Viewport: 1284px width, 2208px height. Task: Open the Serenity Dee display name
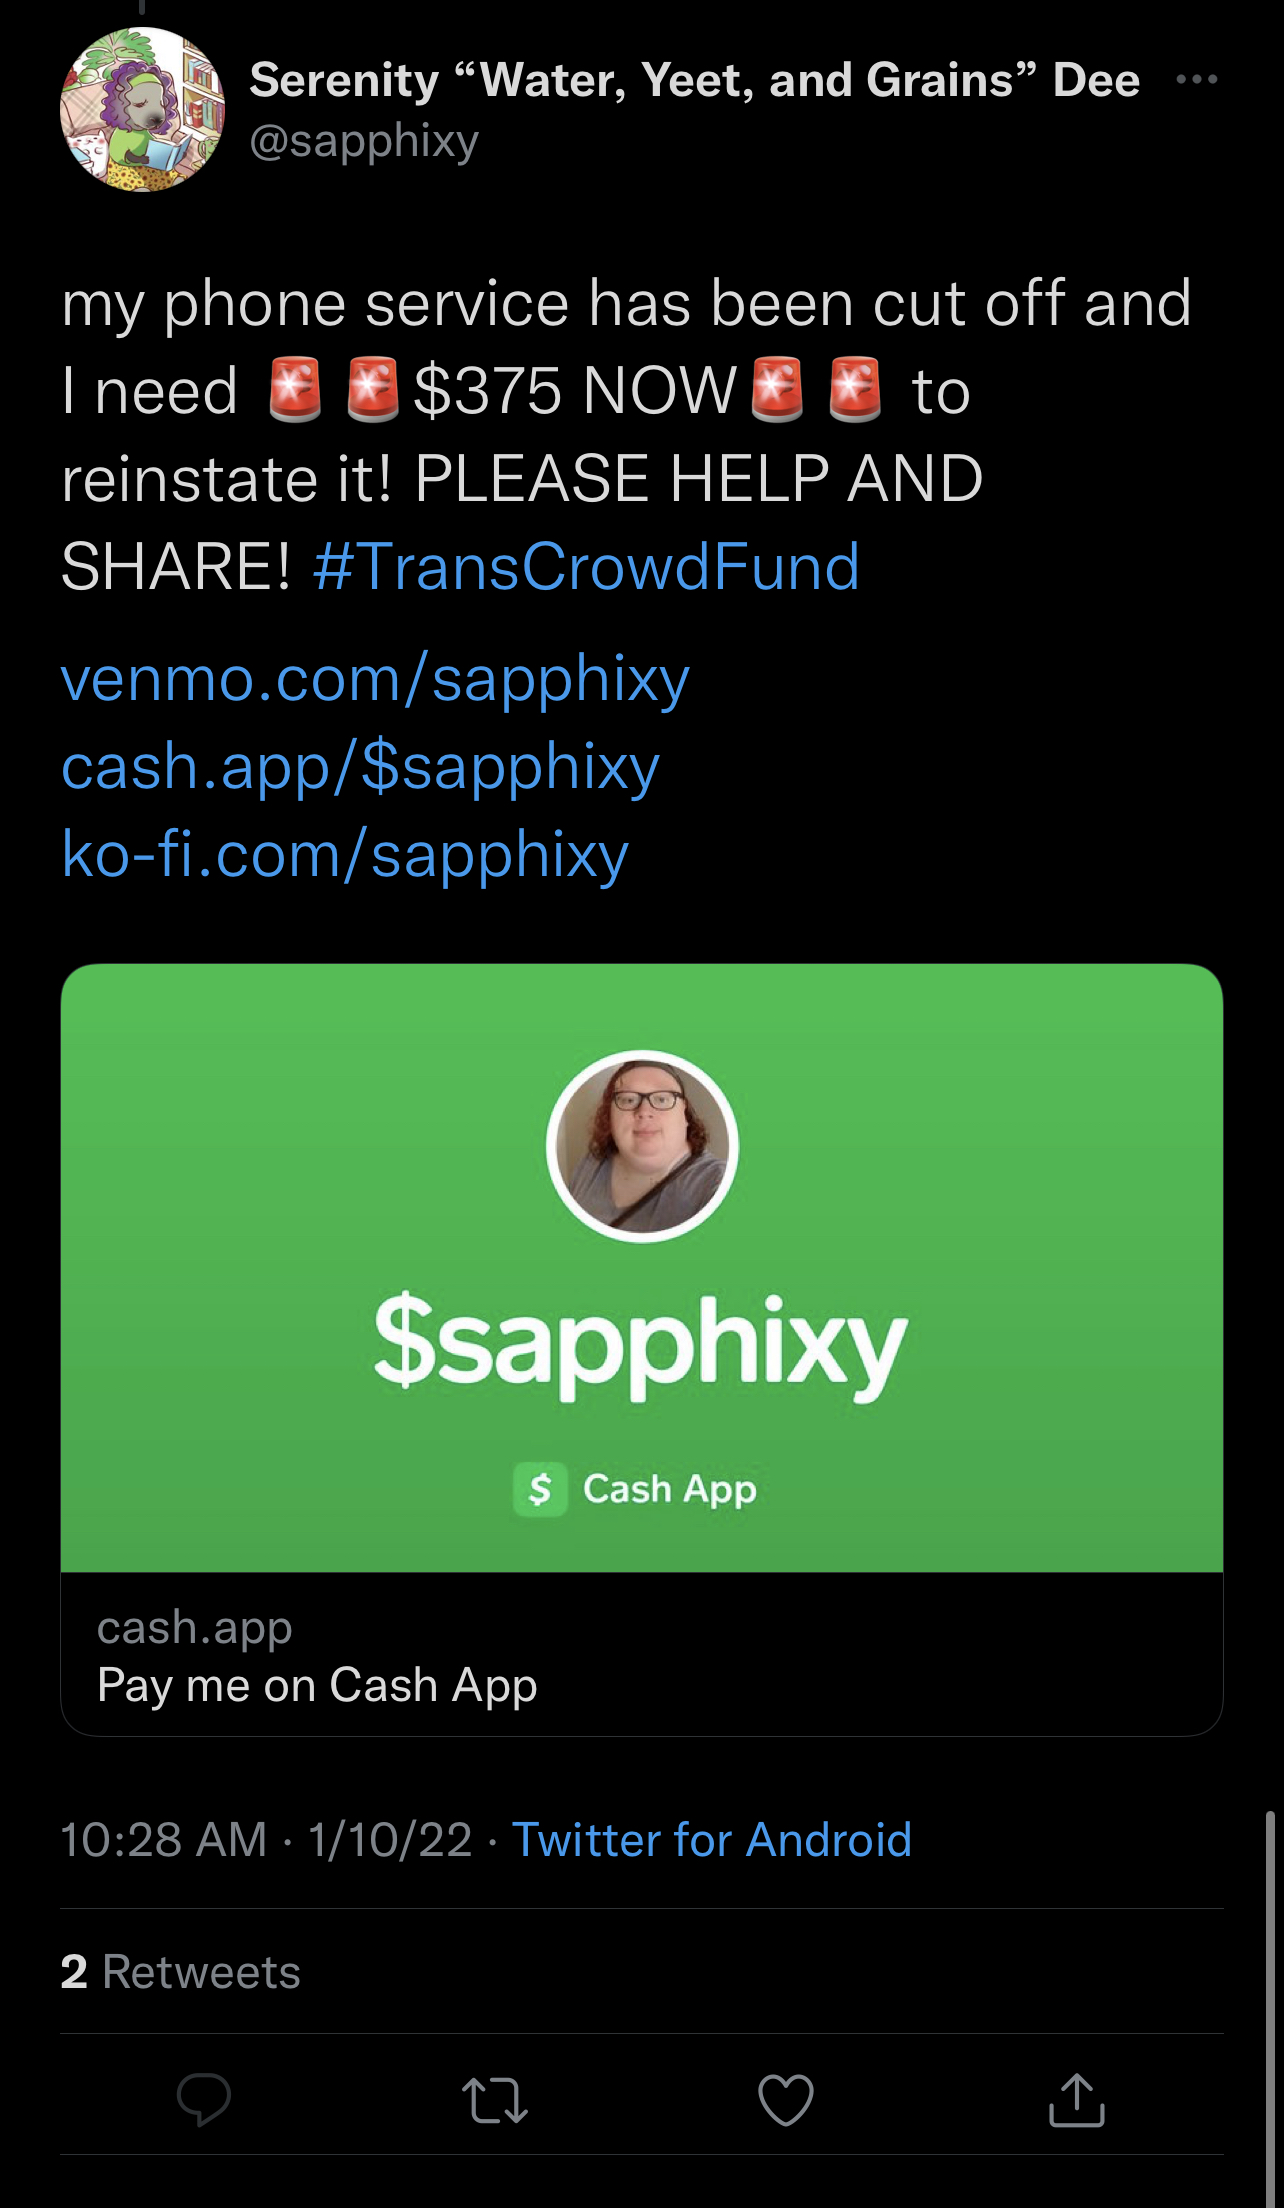694,80
